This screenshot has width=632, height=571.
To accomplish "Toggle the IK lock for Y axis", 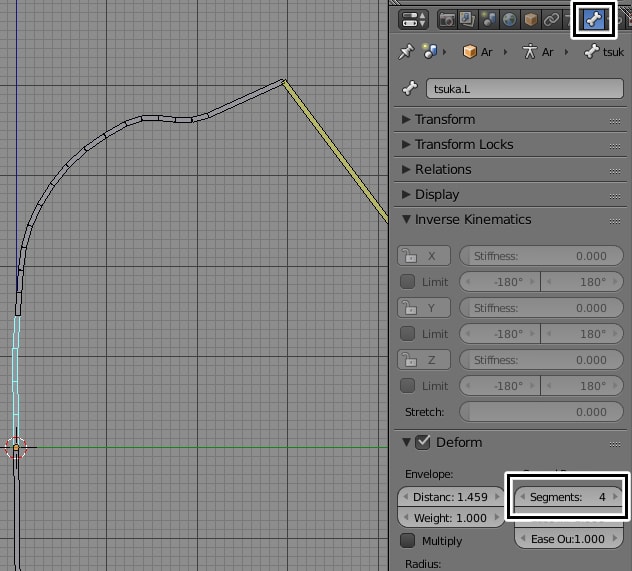I will click(424, 308).
